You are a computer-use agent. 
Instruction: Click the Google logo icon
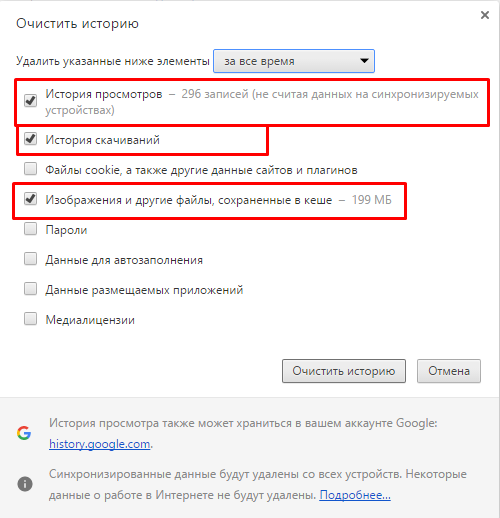(24, 433)
